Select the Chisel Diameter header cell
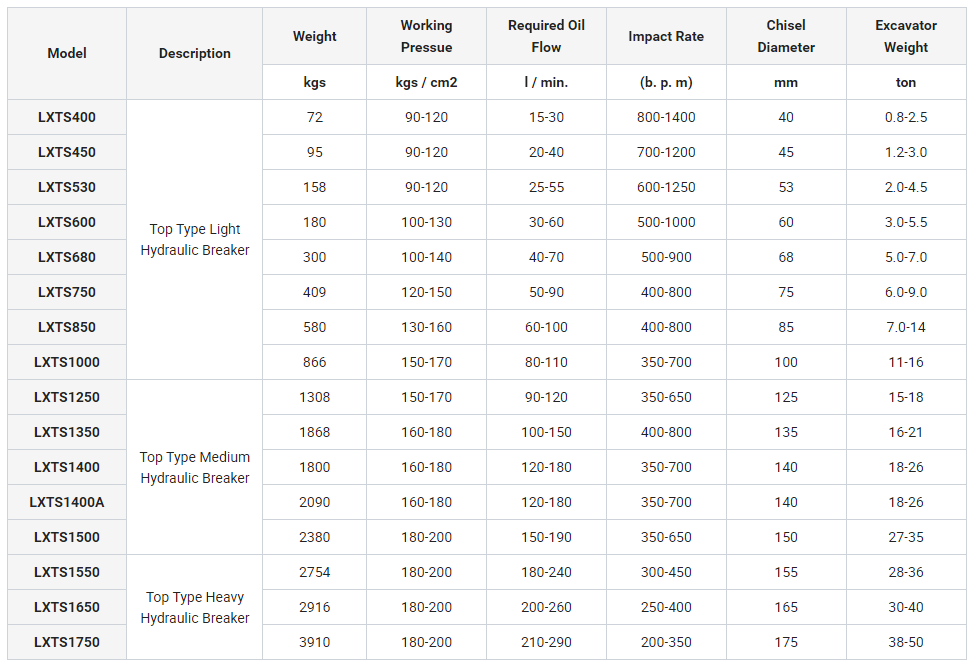The height and width of the screenshot is (669, 976). 786,37
